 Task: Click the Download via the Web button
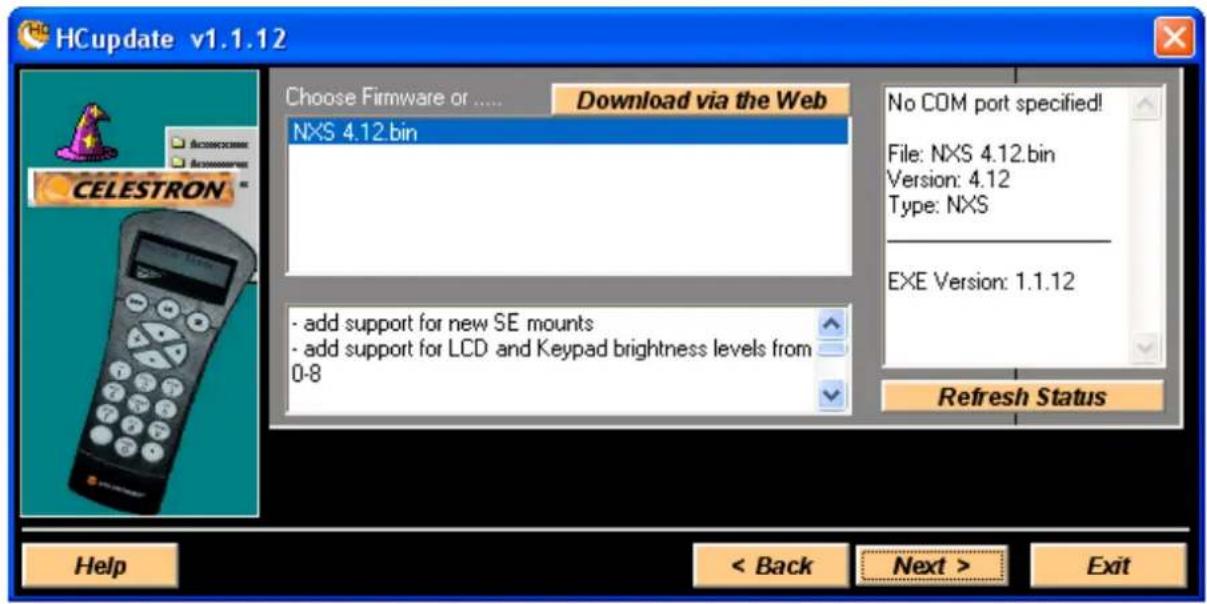[x=701, y=100]
